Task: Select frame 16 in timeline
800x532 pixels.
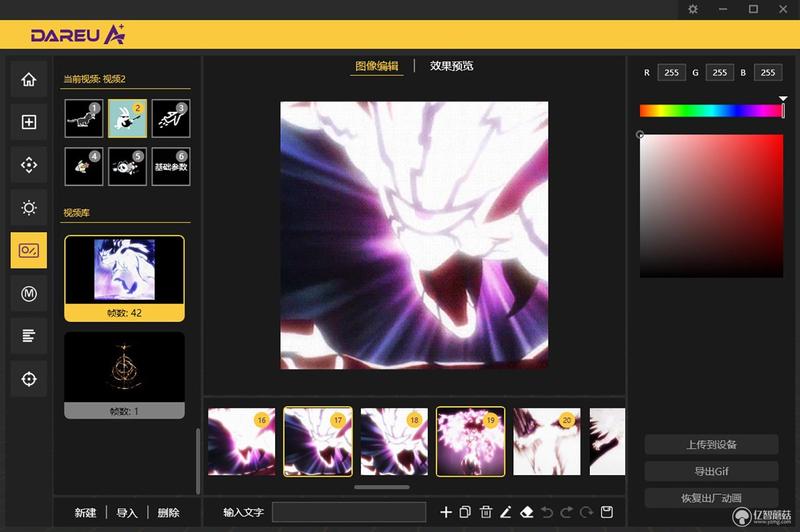Action: (x=241, y=442)
